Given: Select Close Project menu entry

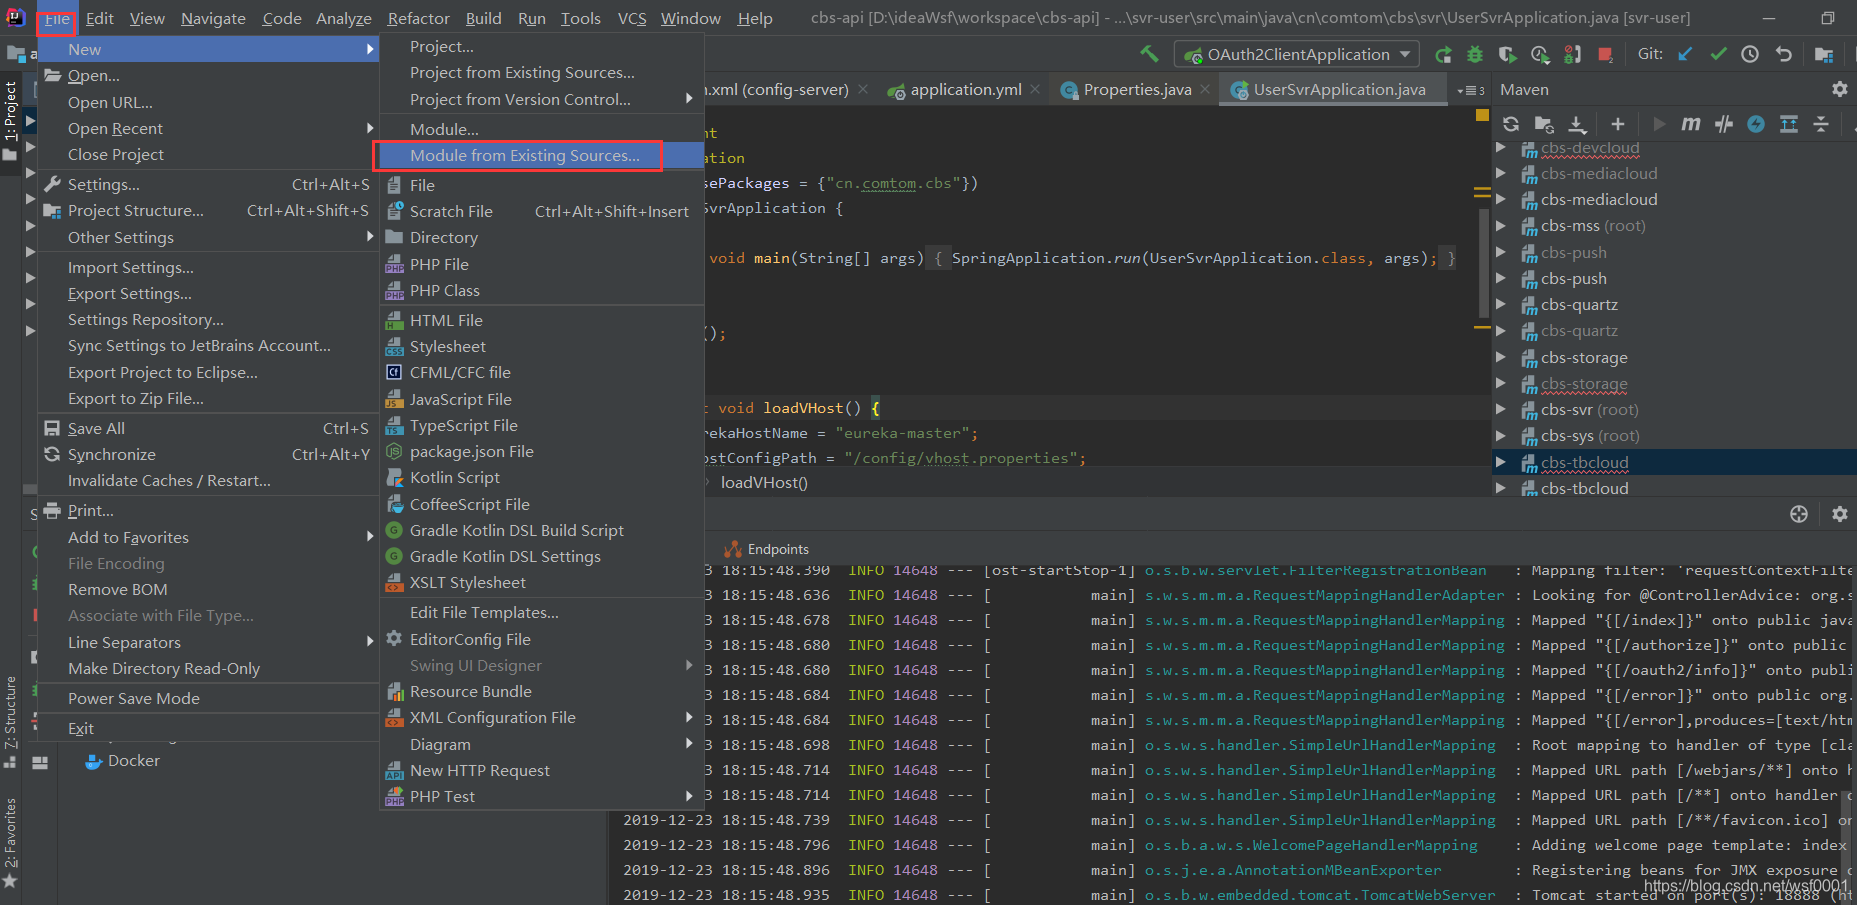Looking at the screenshot, I should 208,154.
